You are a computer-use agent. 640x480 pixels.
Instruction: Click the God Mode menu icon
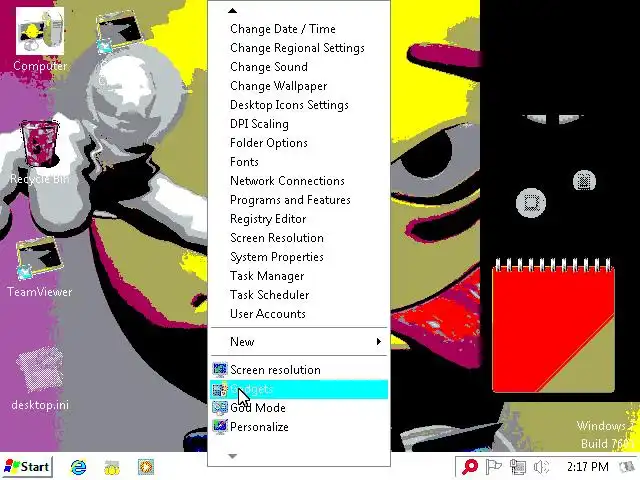coord(220,407)
